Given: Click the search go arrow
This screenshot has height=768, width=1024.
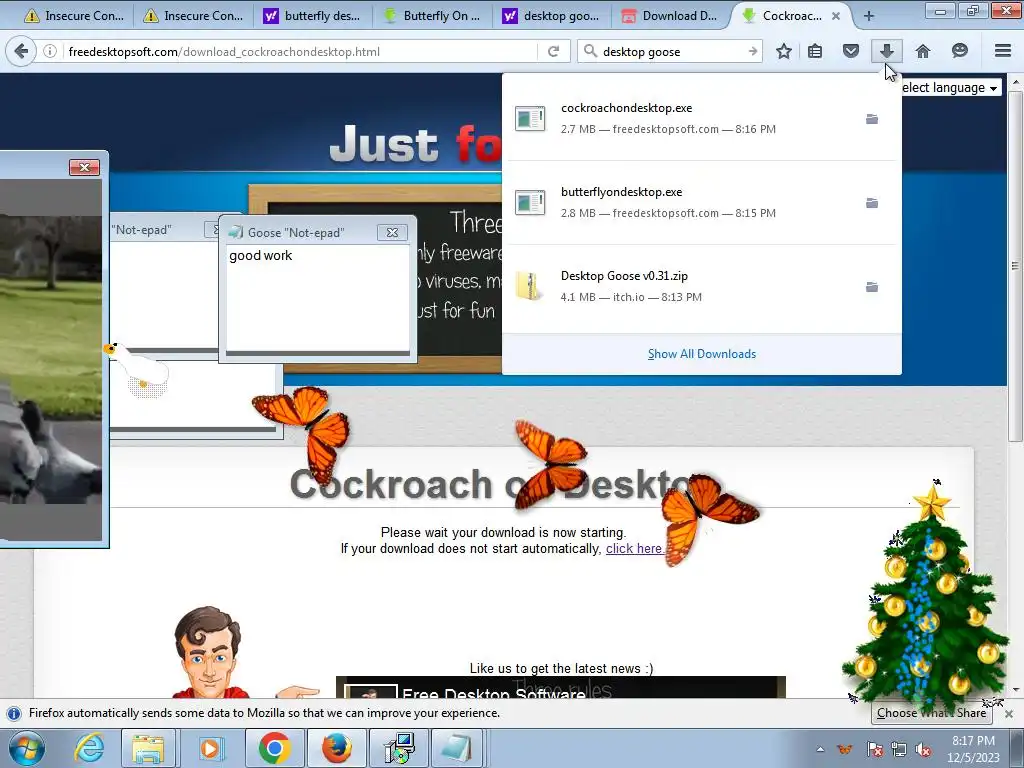Looking at the screenshot, I should 752,51.
